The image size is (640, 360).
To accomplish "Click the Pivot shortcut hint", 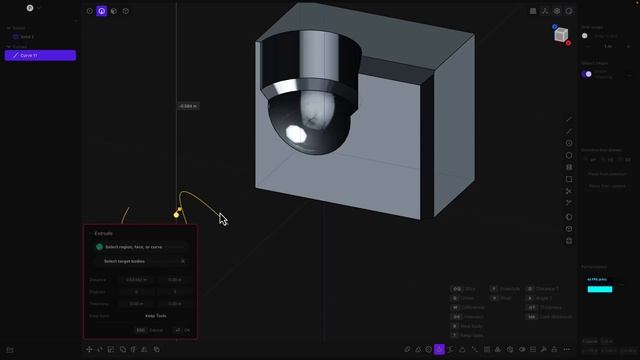I will [501, 298].
